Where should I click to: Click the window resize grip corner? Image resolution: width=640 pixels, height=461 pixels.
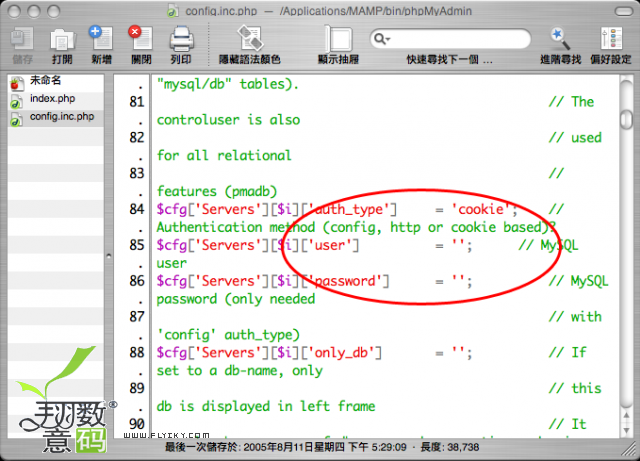(x=631, y=450)
